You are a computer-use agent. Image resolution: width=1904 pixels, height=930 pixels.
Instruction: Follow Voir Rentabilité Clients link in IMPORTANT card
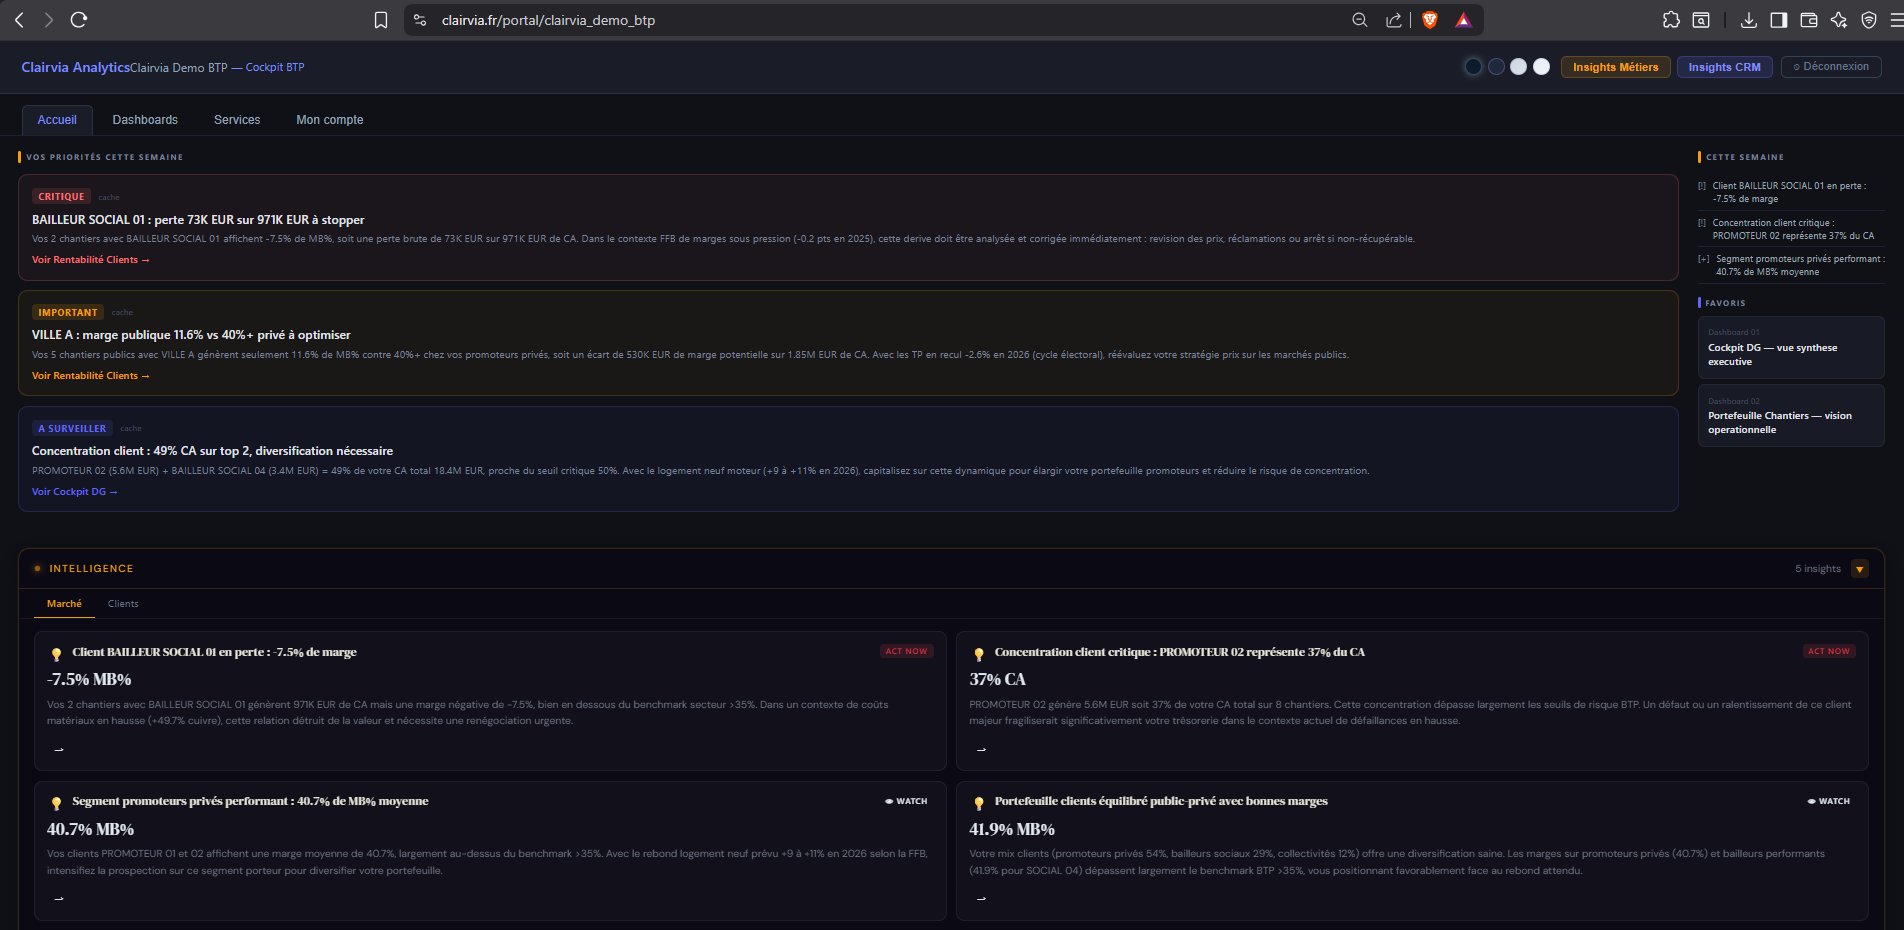(x=90, y=376)
